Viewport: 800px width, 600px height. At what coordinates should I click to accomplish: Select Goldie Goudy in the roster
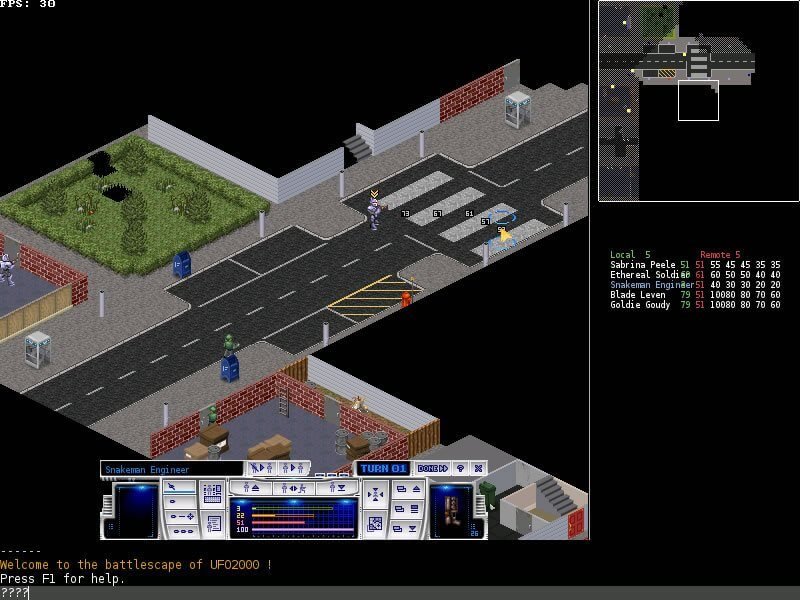[695, 305]
